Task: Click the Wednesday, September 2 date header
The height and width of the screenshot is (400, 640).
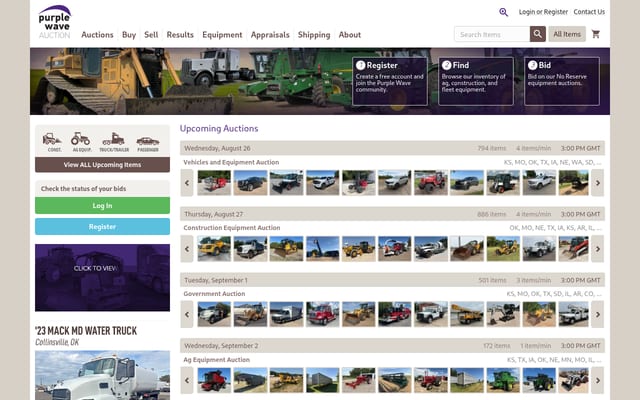Action: click(x=392, y=346)
